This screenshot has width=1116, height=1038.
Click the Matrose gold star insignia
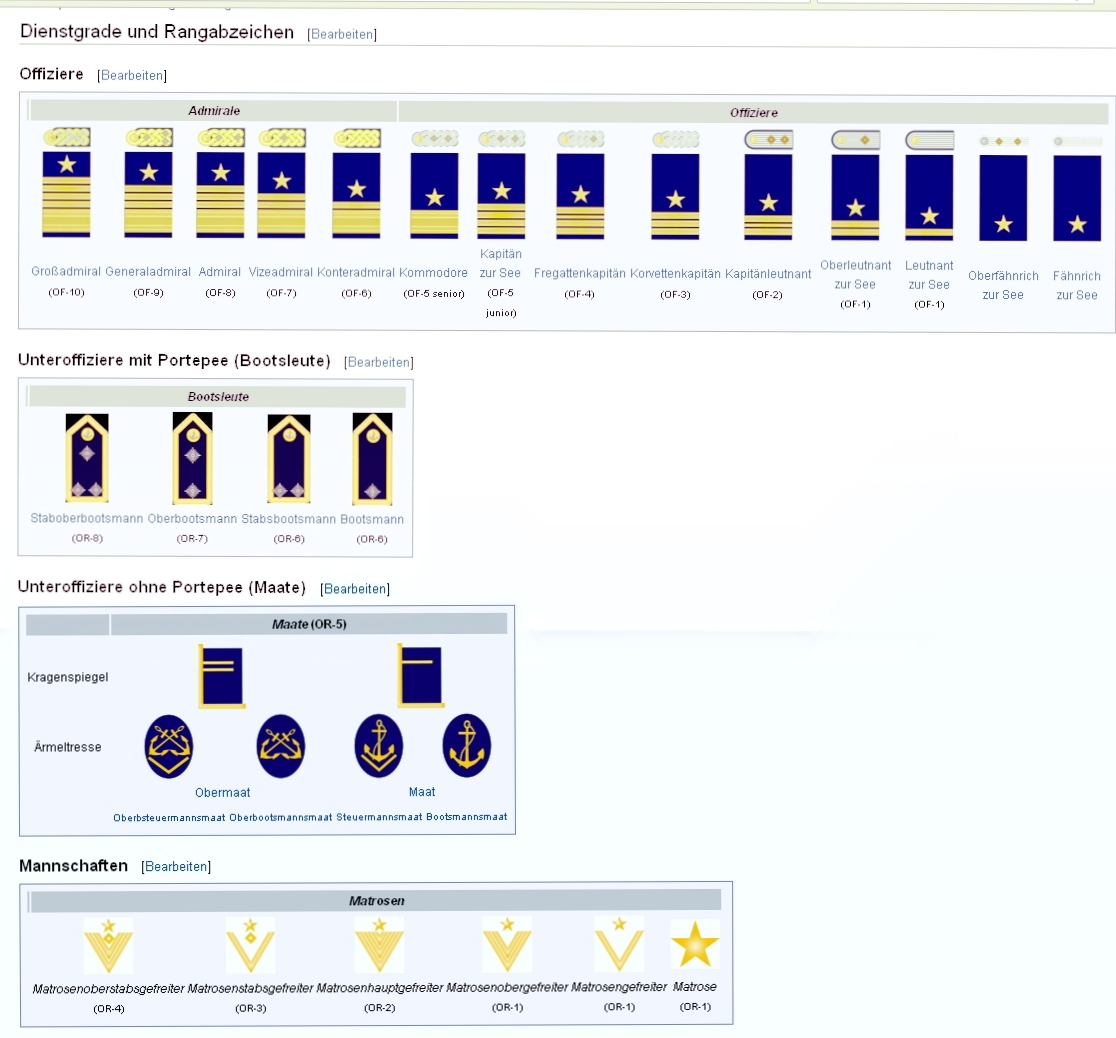point(694,945)
